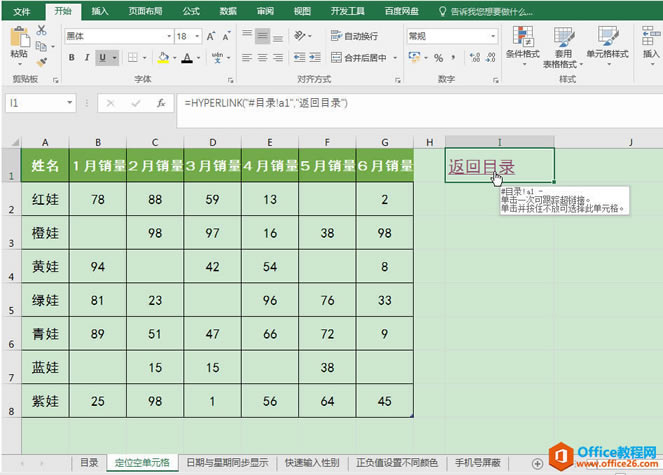Image resolution: width=663 pixels, height=475 pixels.
Task: Align text to bottom of cell
Action: 278,37
